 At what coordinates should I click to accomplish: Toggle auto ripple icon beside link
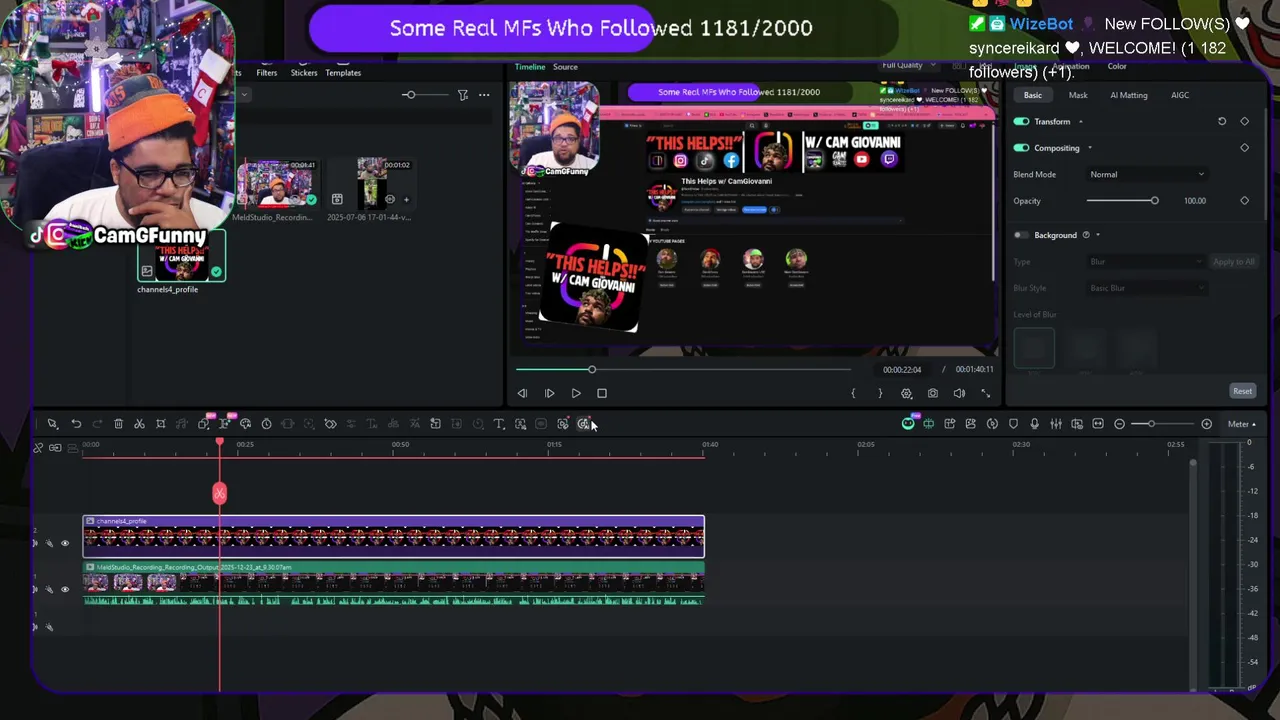point(55,447)
